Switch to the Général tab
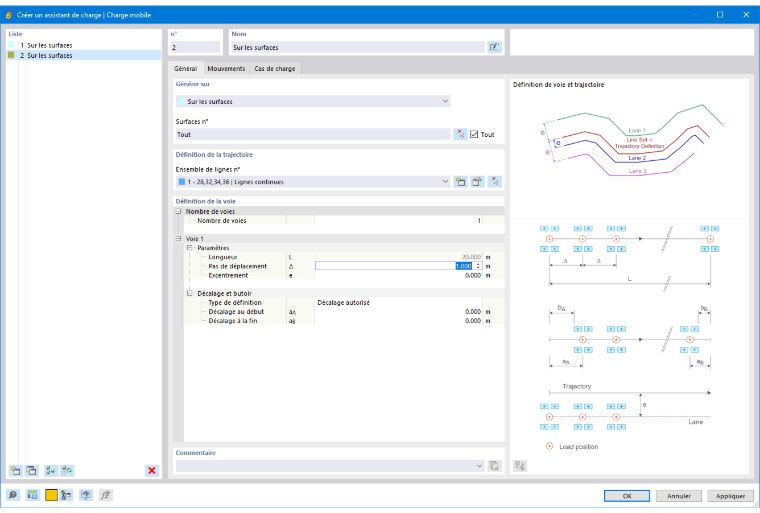 pyautogui.click(x=186, y=68)
